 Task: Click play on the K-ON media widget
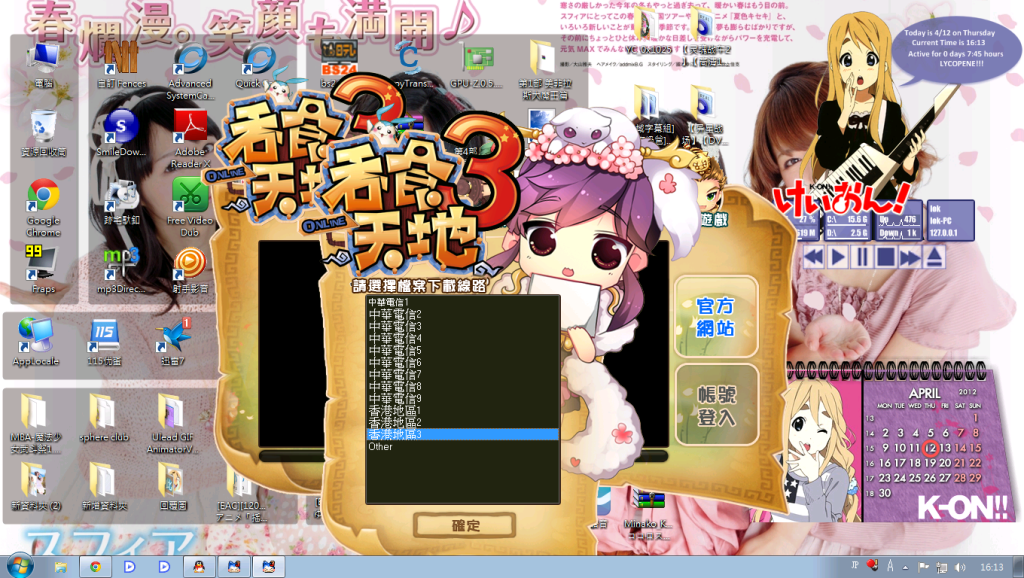838,257
